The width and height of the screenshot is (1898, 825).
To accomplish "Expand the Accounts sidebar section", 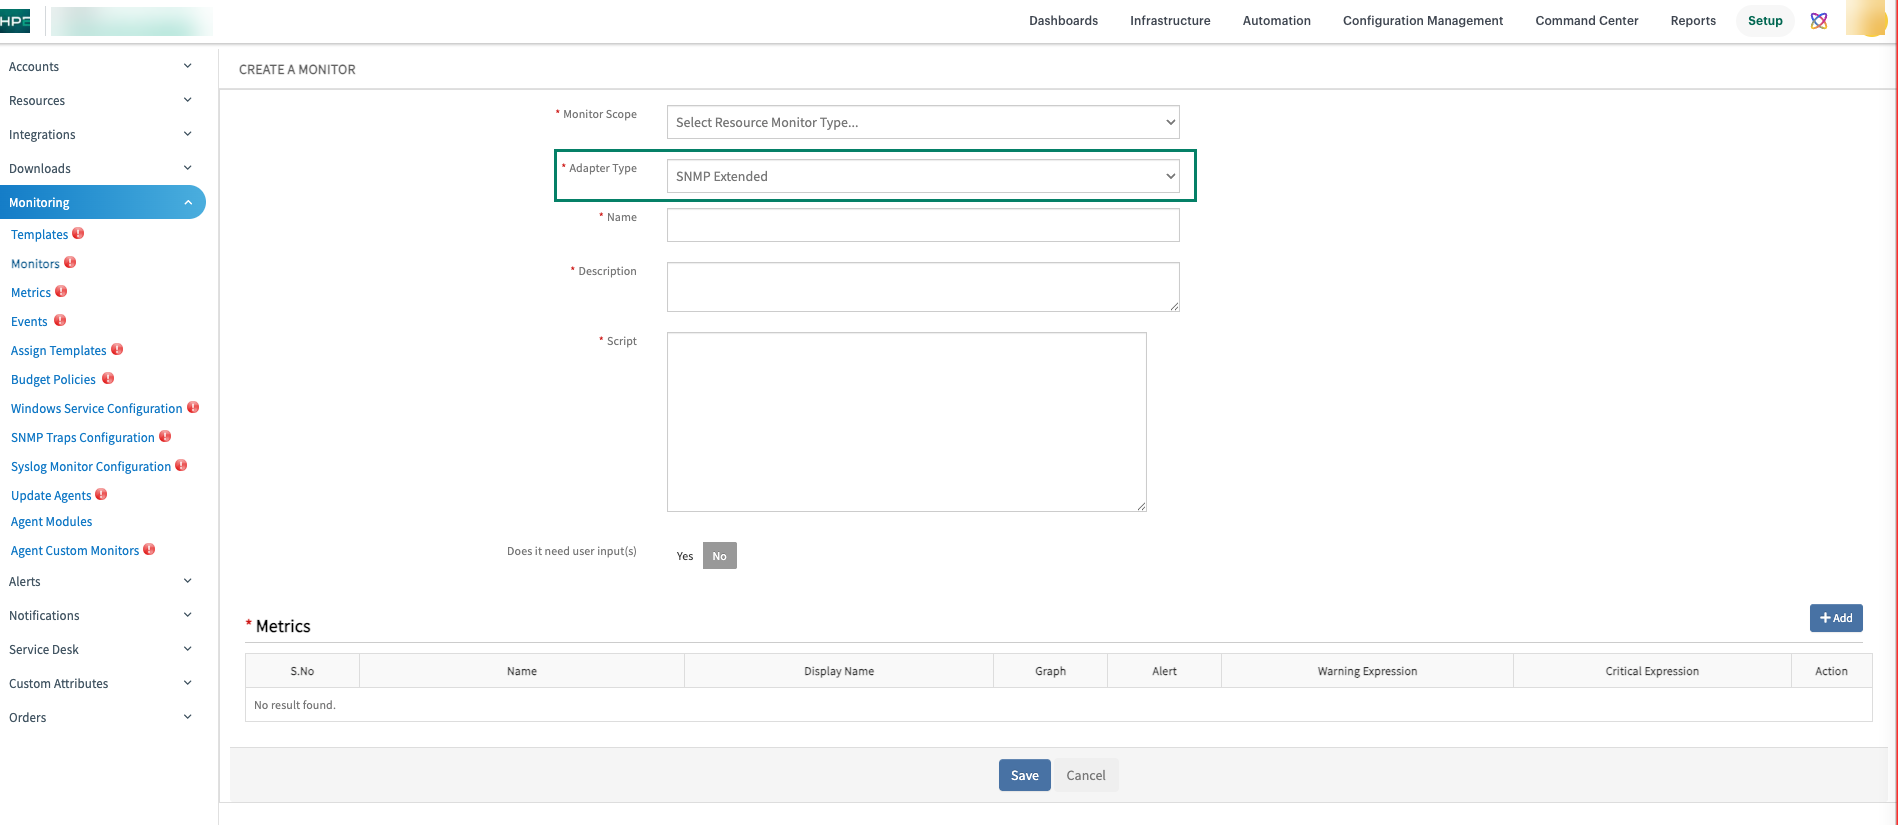I will pos(100,67).
